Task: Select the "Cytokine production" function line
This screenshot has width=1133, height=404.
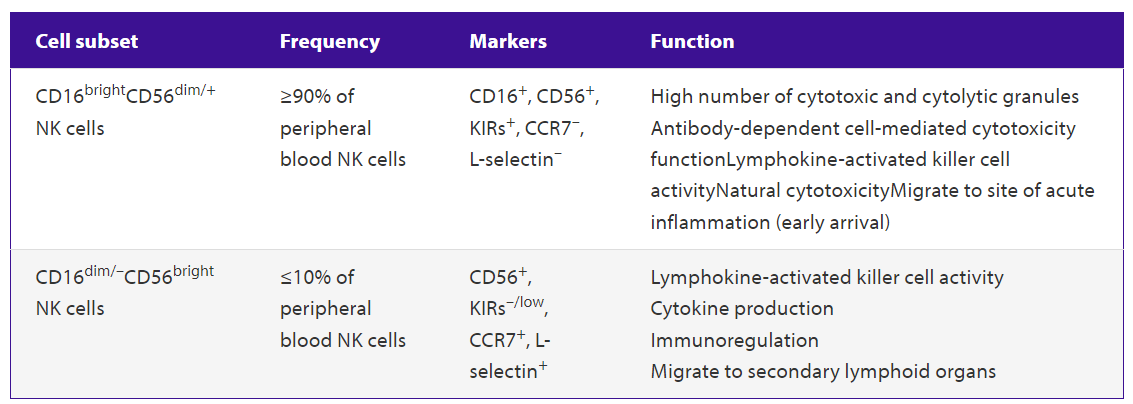Action: coord(742,308)
